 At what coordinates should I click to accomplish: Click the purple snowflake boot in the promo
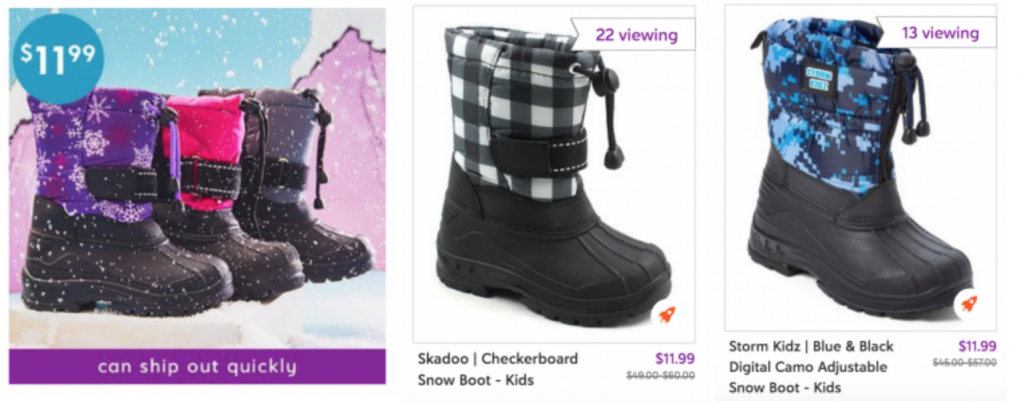pos(100,200)
